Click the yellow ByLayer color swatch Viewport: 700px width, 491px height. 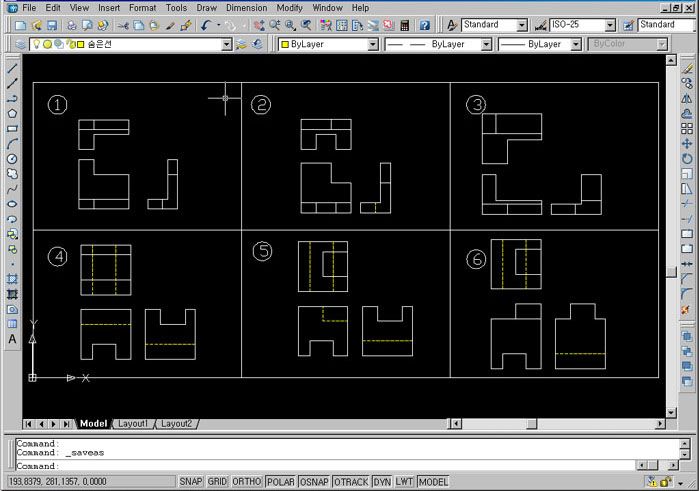click(x=285, y=44)
